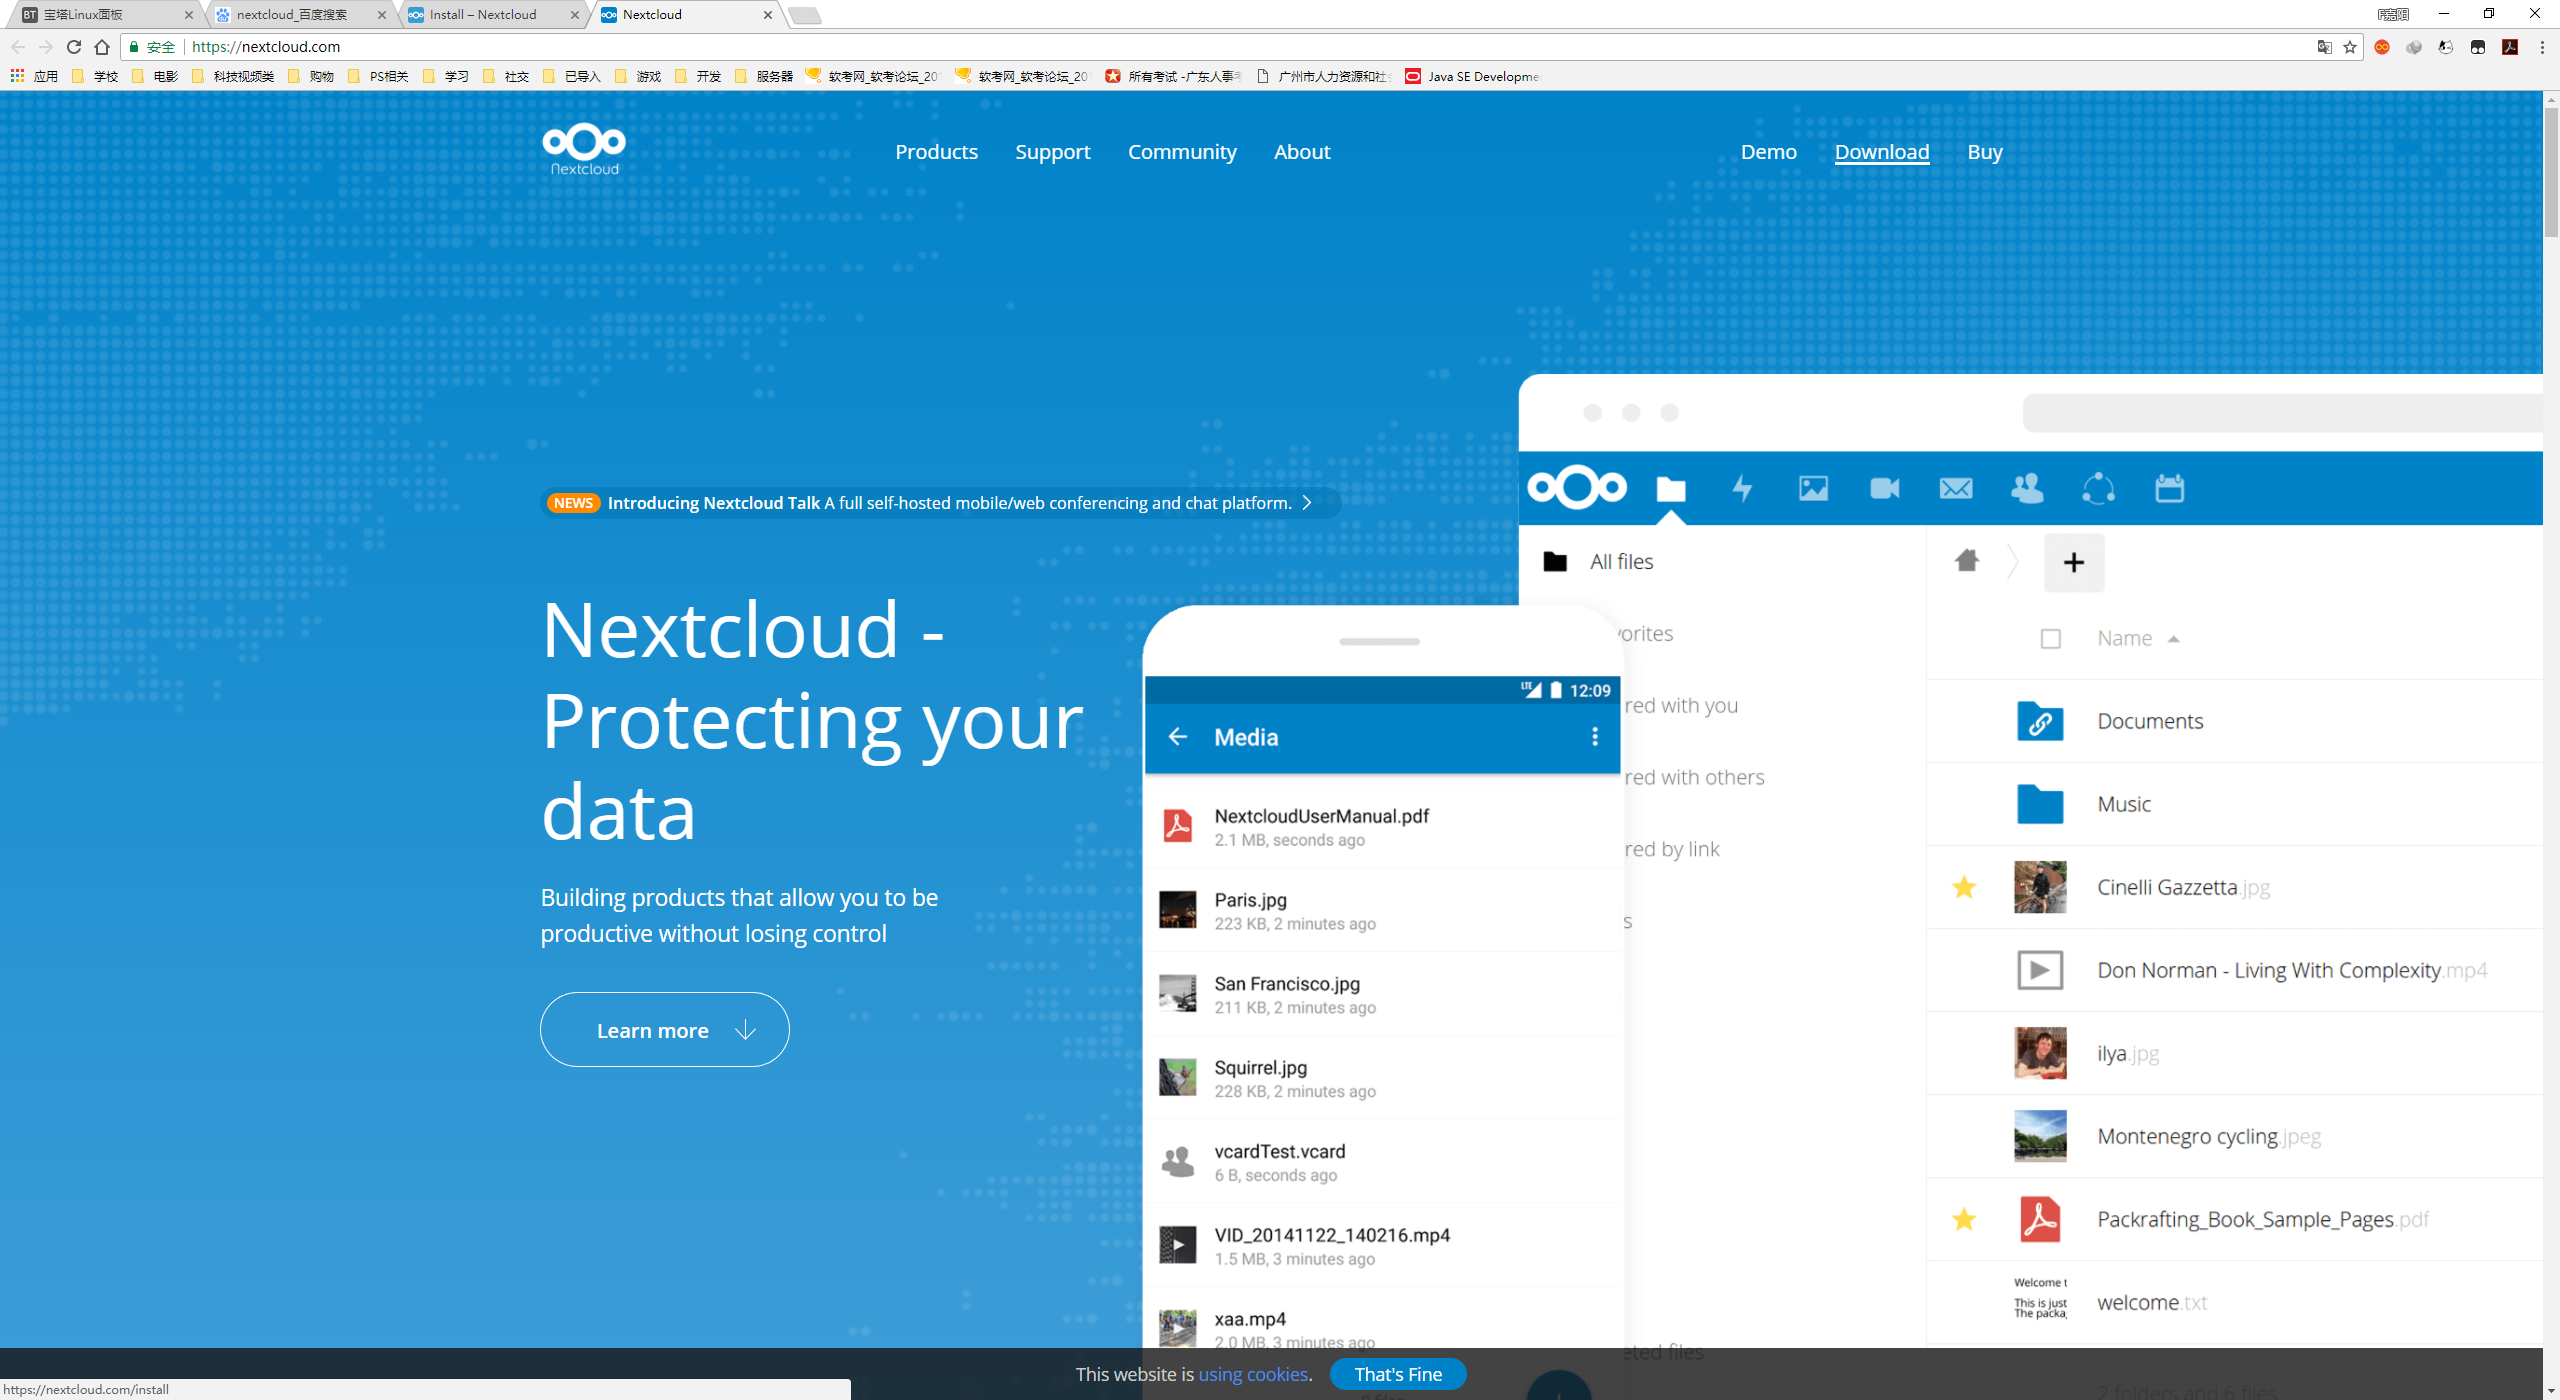Click the Adobe Acrobat extension icon
The width and height of the screenshot is (2560, 1400).
tap(2509, 46)
